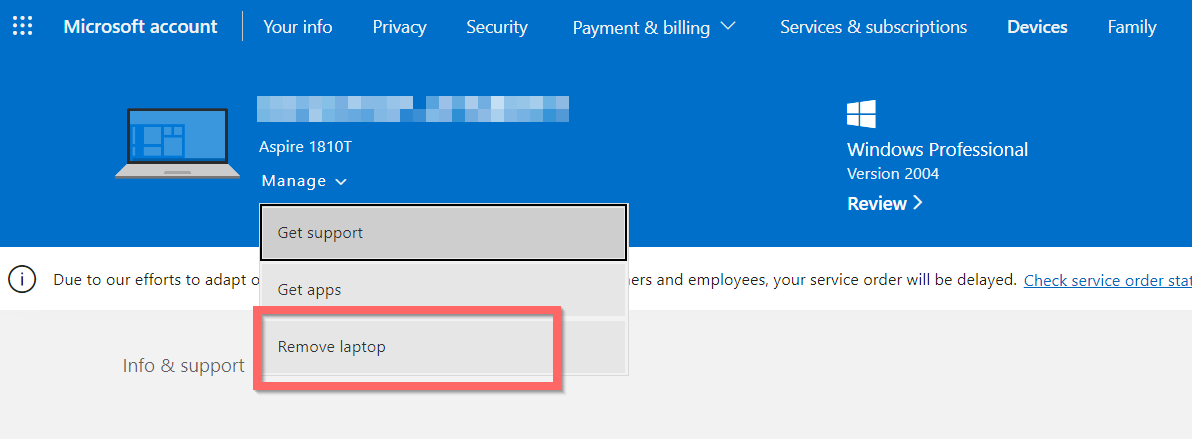This screenshot has width=1192, height=439.
Task: Switch to the Security tab
Action: click(497, 27)
